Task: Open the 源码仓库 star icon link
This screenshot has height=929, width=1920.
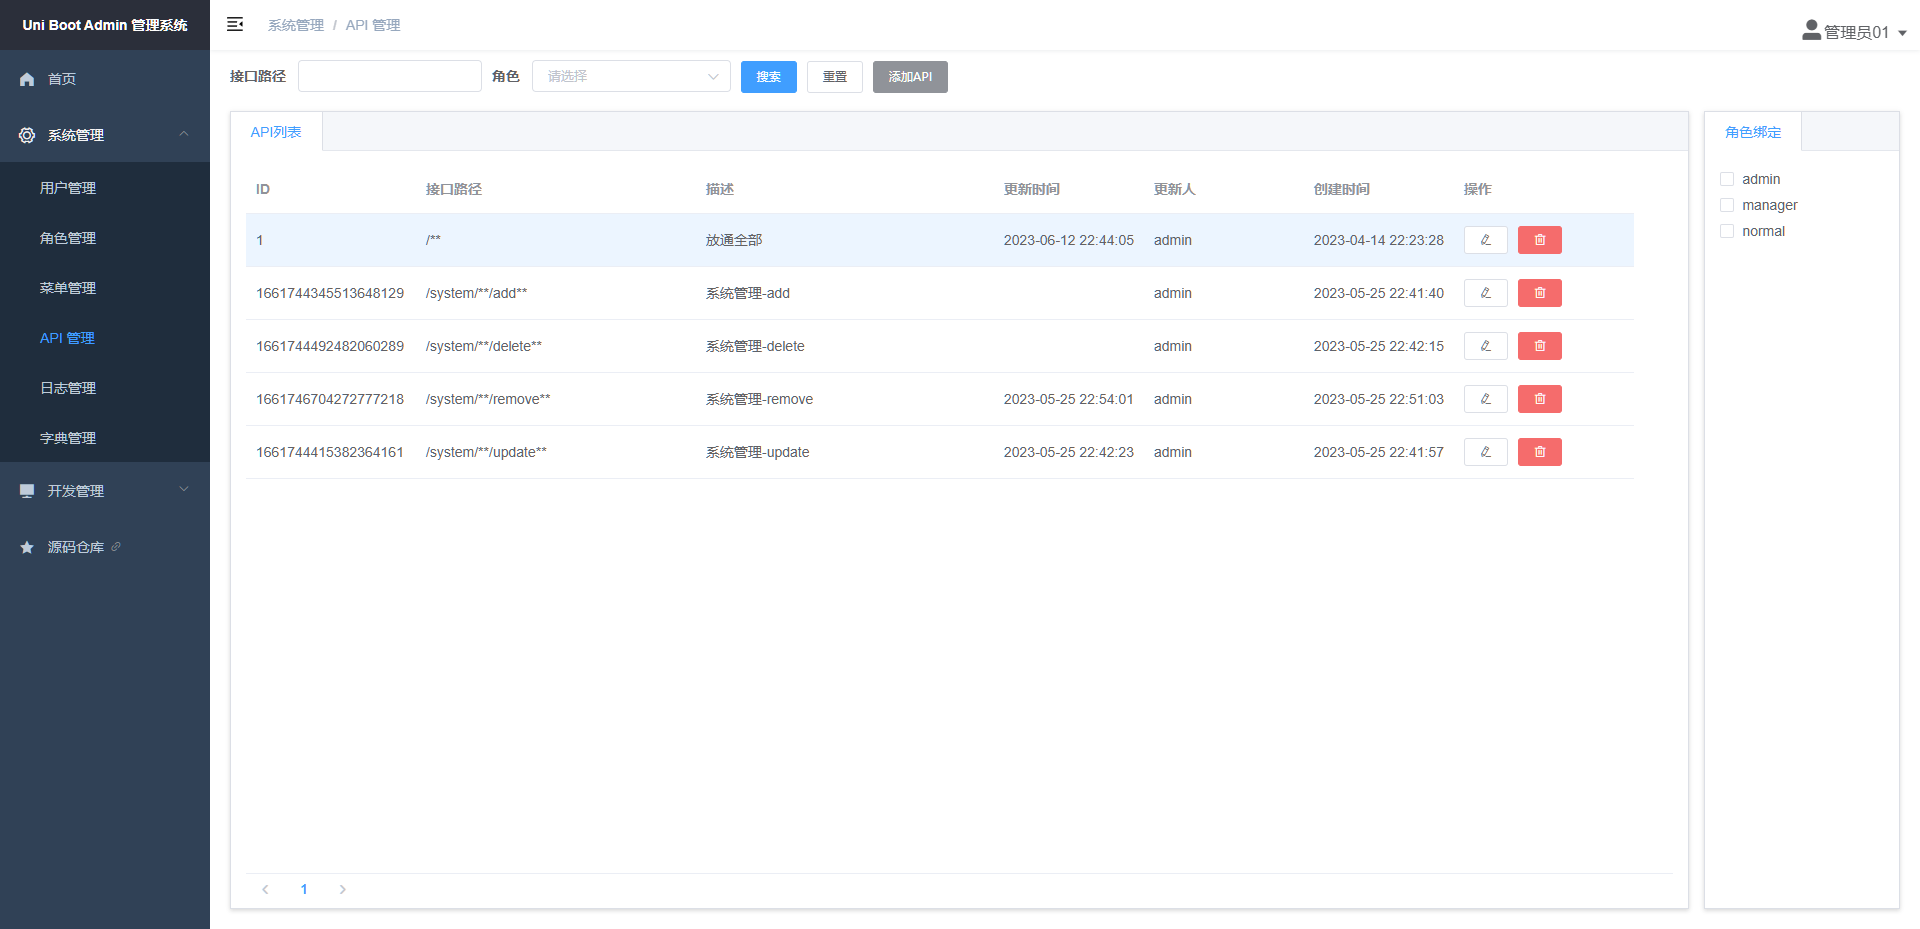Action: coord(27,547)
